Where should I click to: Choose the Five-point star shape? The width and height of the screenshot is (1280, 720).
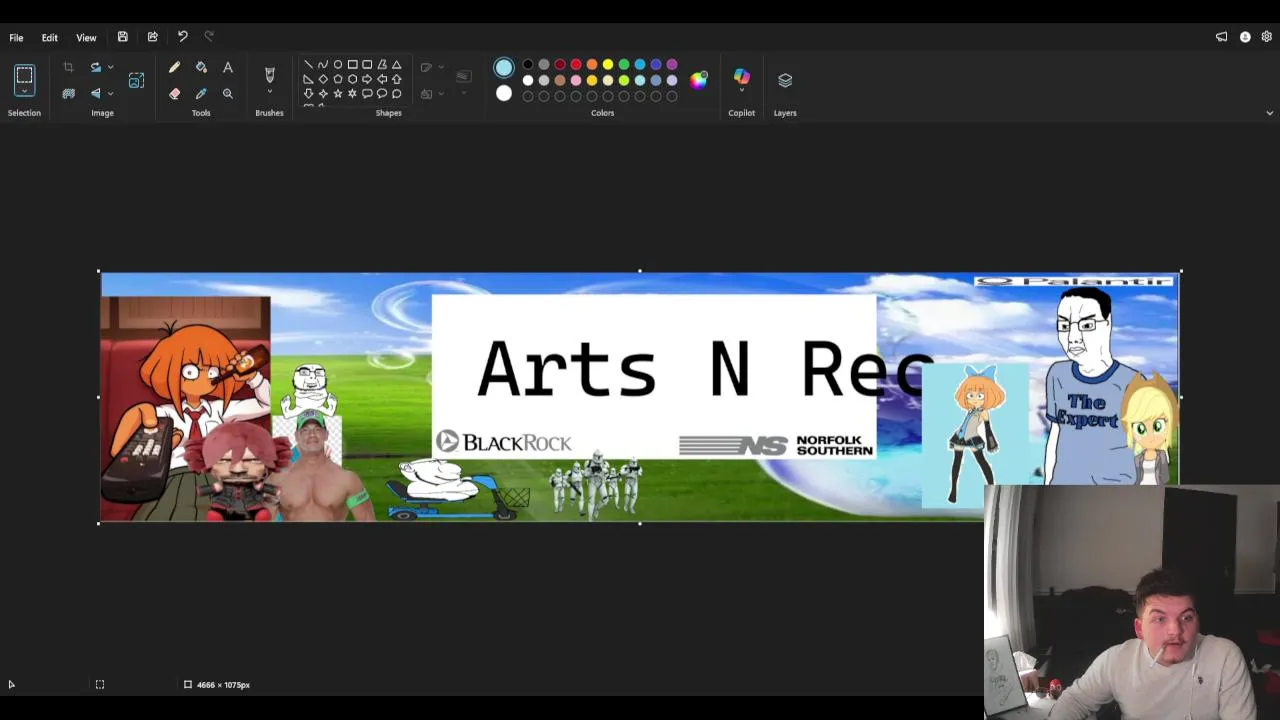[x=337, y=94]
